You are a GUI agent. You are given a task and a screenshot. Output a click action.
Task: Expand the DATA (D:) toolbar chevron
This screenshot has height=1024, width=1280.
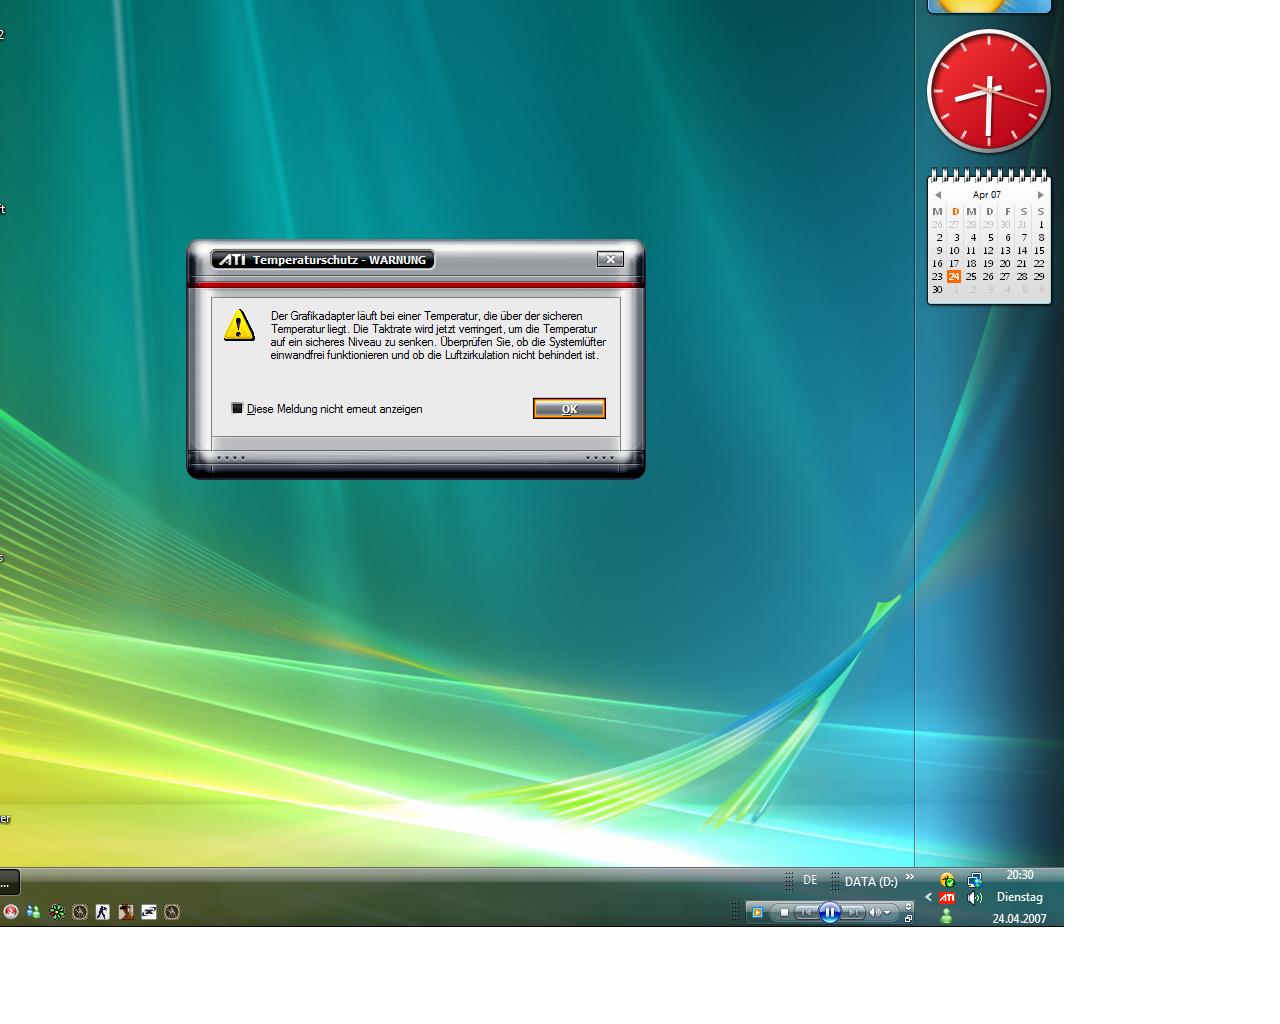(910, 878)
